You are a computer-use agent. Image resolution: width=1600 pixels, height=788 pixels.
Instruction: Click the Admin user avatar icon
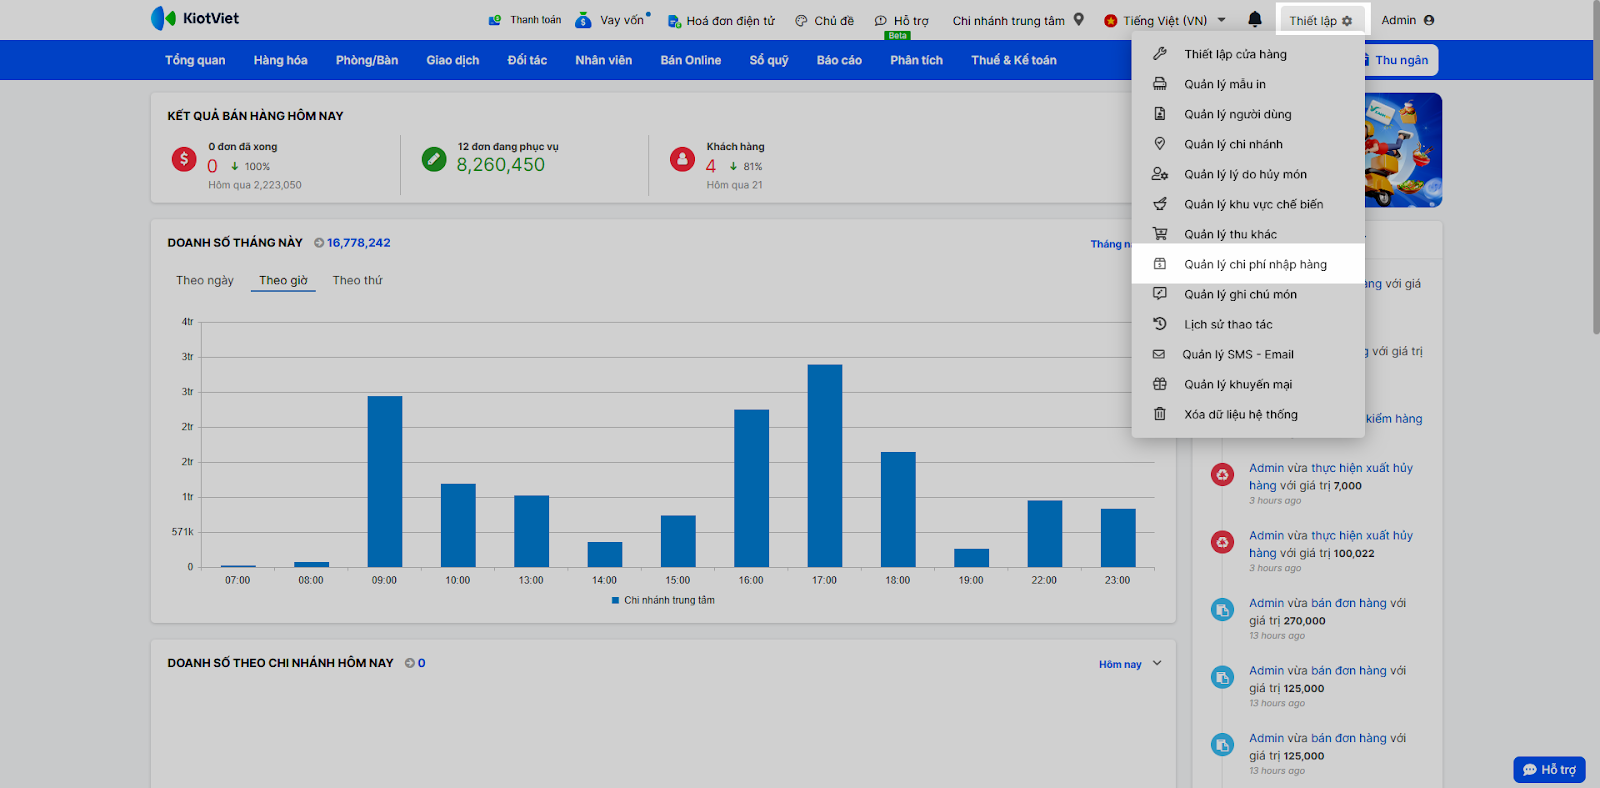1428,20
